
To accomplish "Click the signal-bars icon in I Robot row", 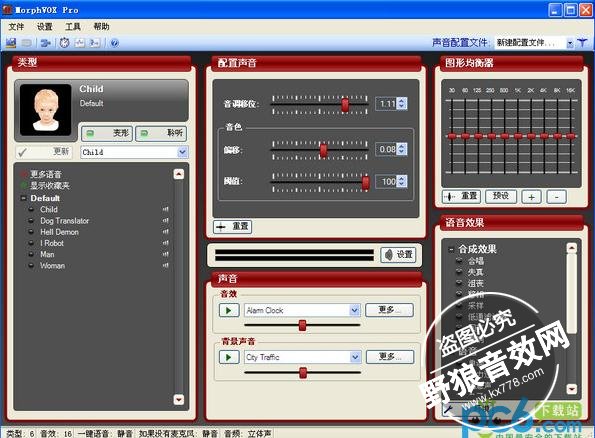I will pos(165,243).
